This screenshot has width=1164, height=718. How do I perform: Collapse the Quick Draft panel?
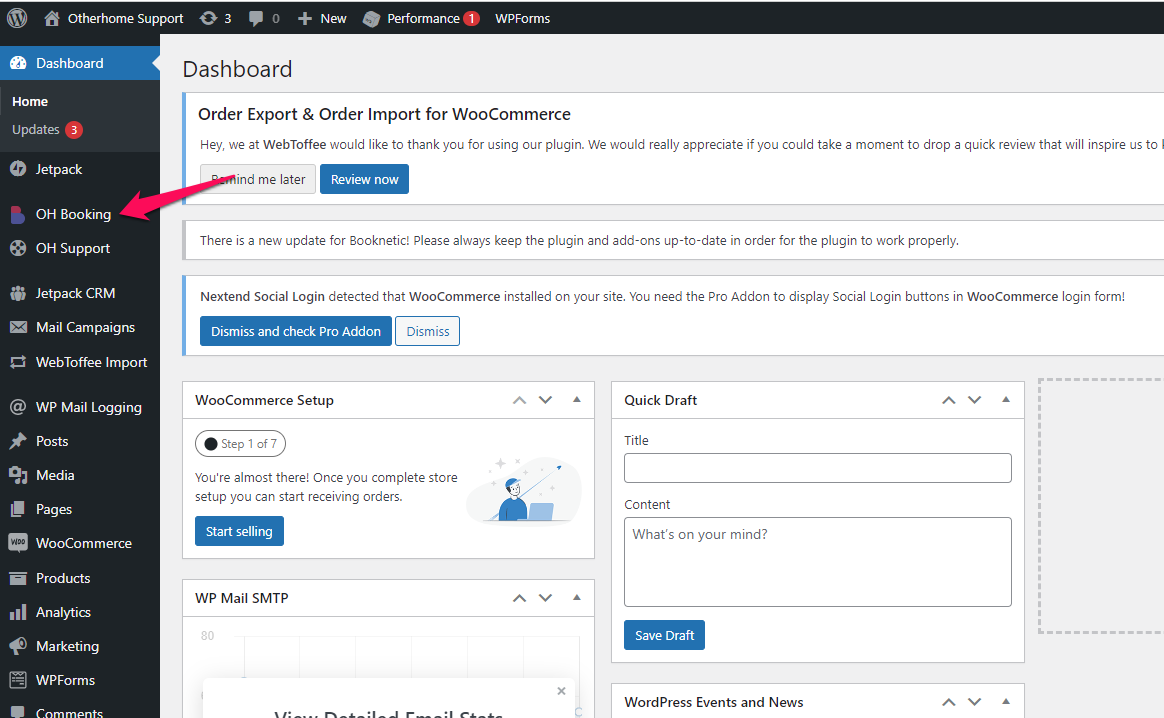[1006, 399]
